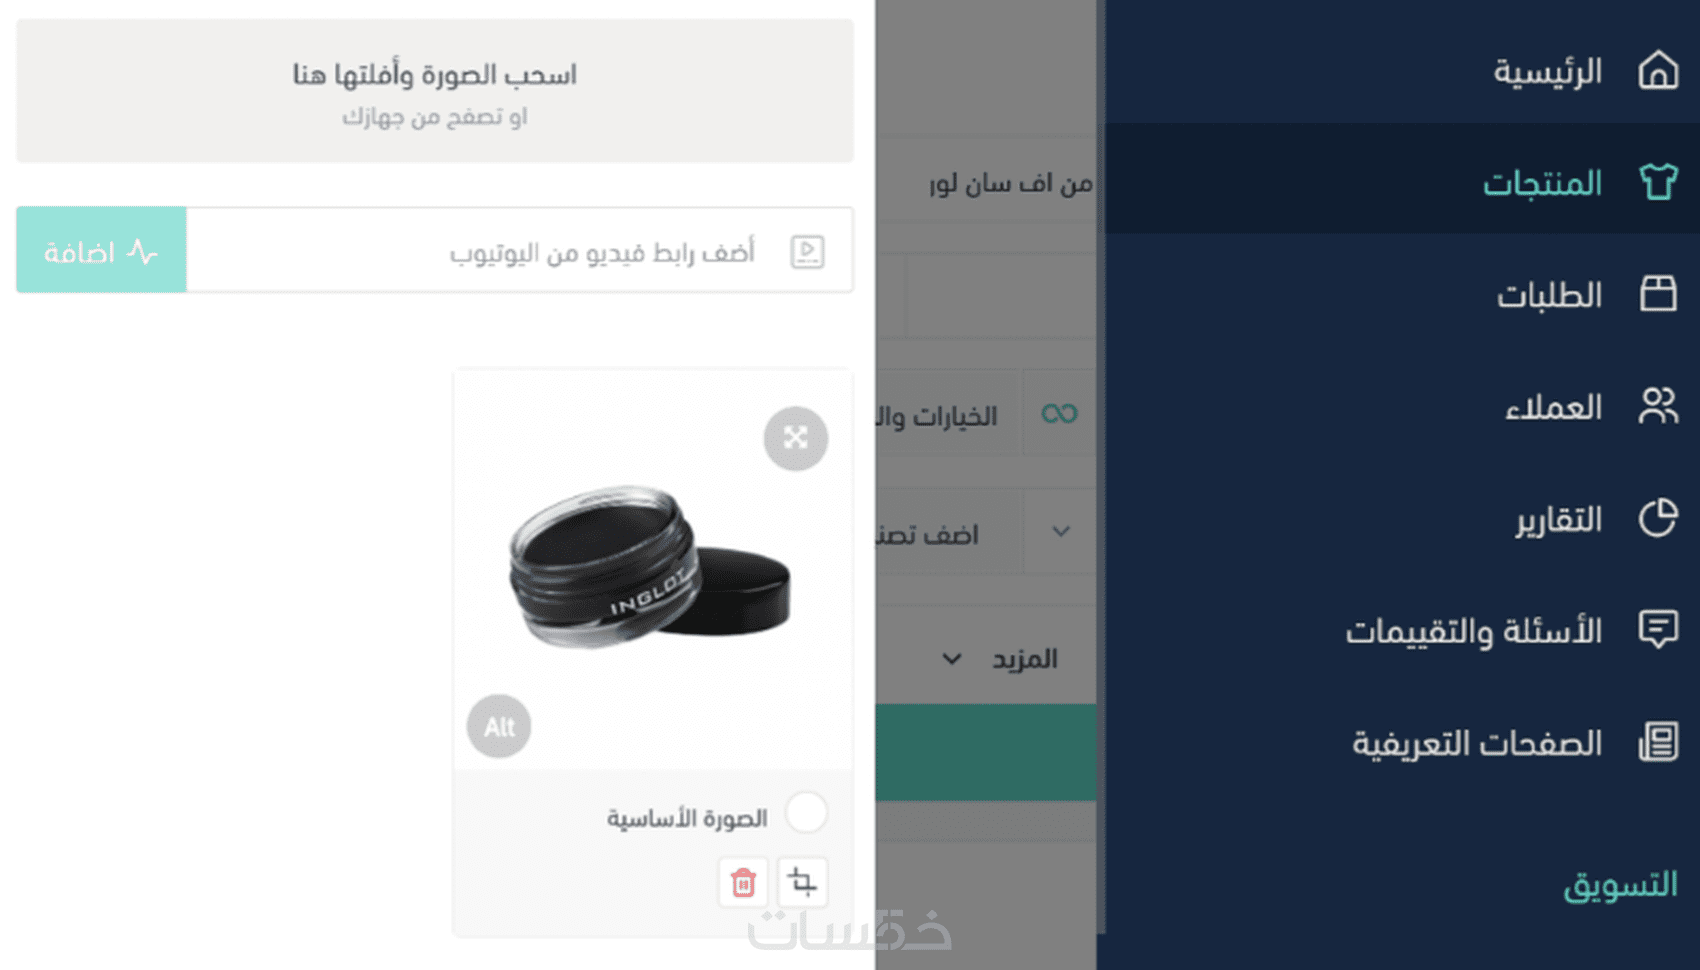The height and width of the screenshot is (970, 1700).
Task: Select الصورة الأساسية radio button
Action: [806, 812]
